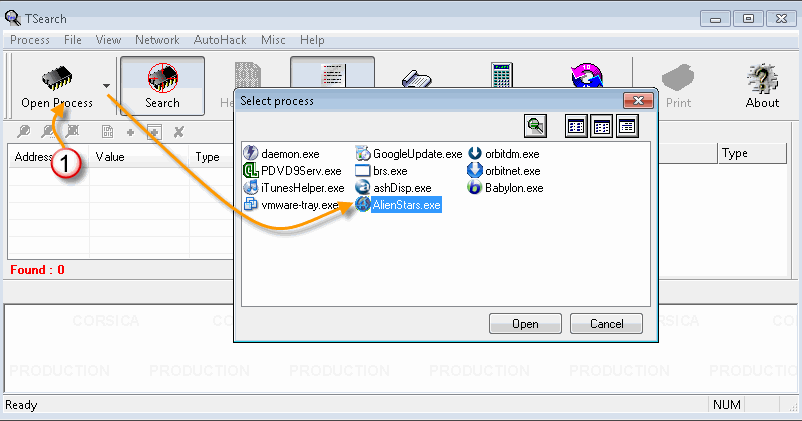The image size is (802, 421).
Task: Open the AutoHack menu
Action: (x=220, y=40)
